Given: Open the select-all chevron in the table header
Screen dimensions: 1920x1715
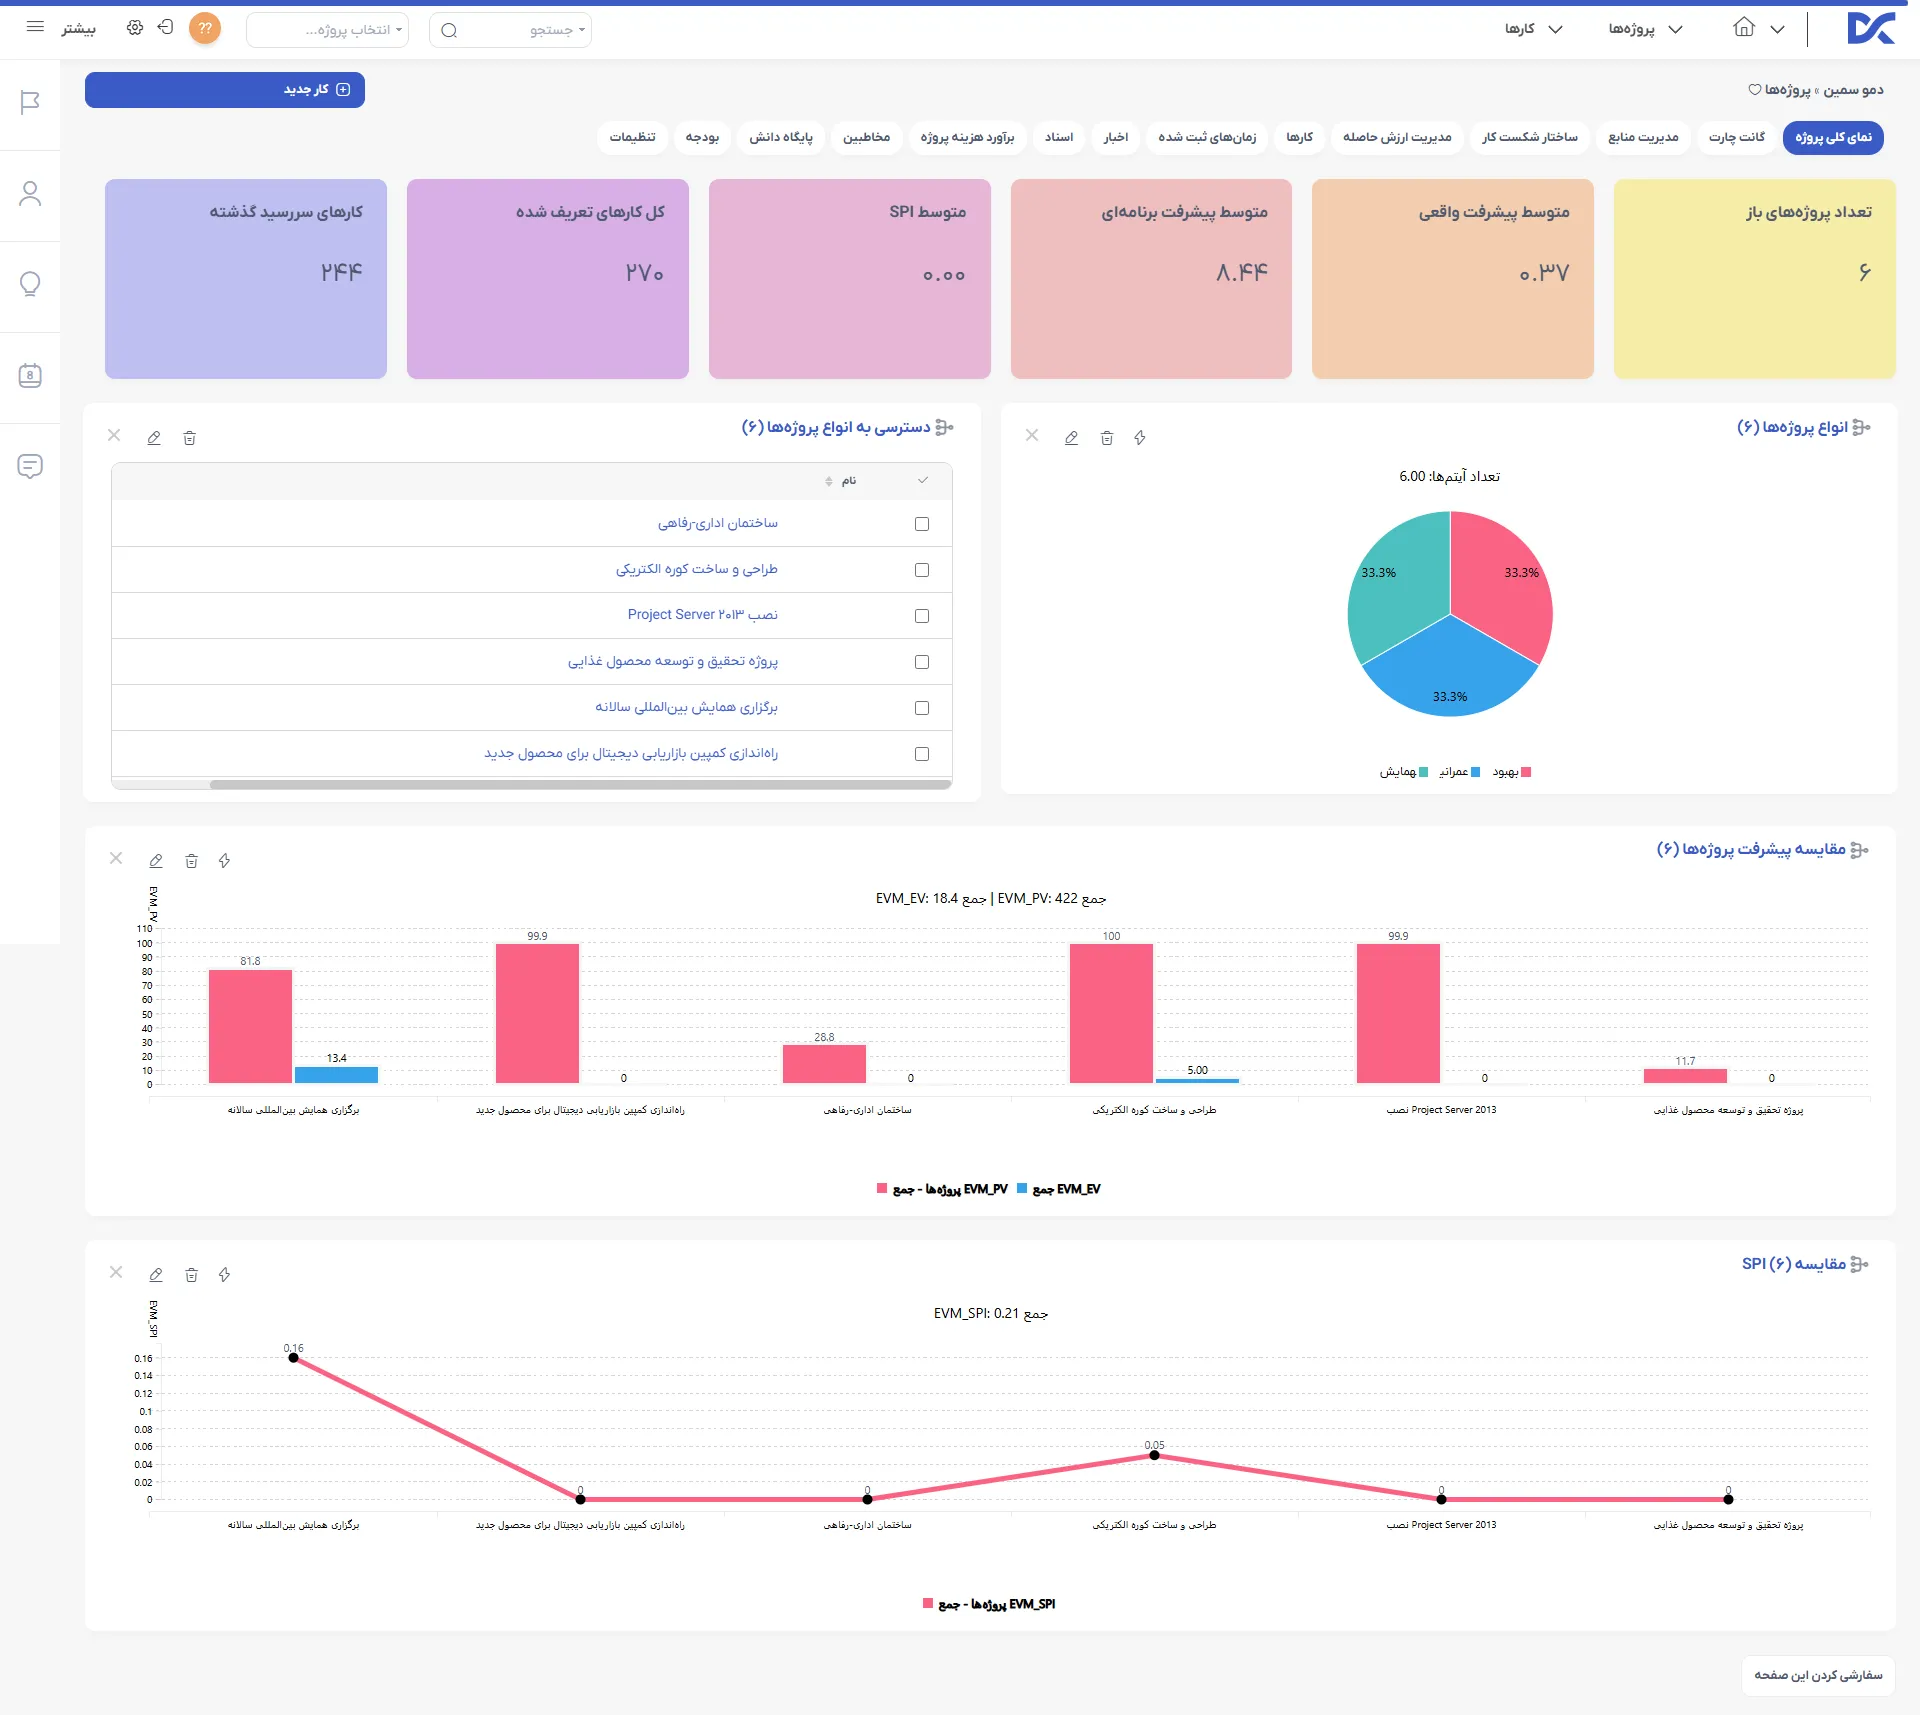Looking at the screenshot, I should point(922,481).
